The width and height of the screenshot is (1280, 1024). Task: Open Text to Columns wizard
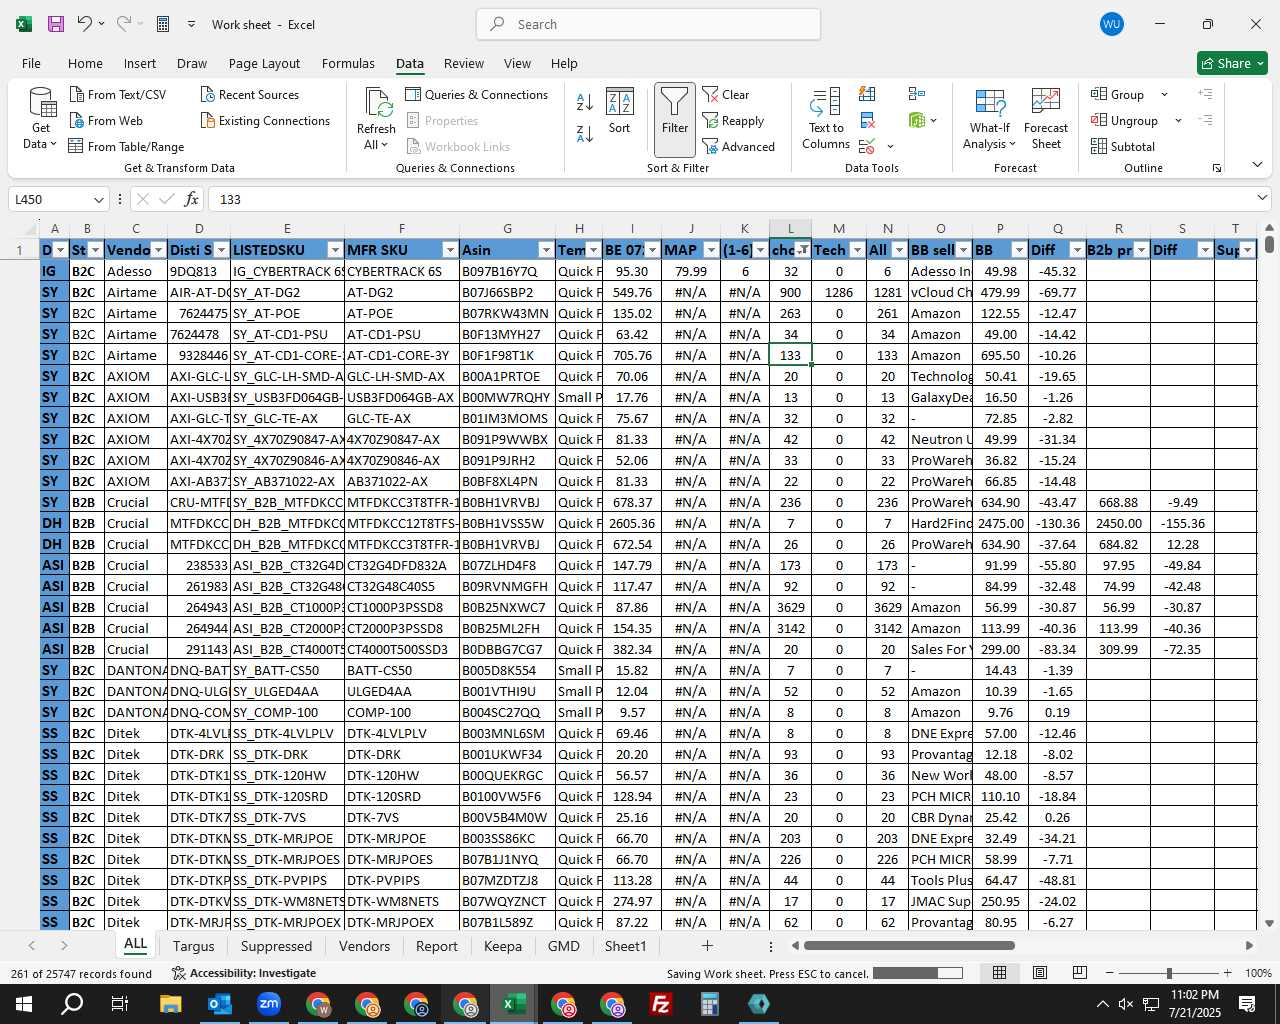click(826, 119)
